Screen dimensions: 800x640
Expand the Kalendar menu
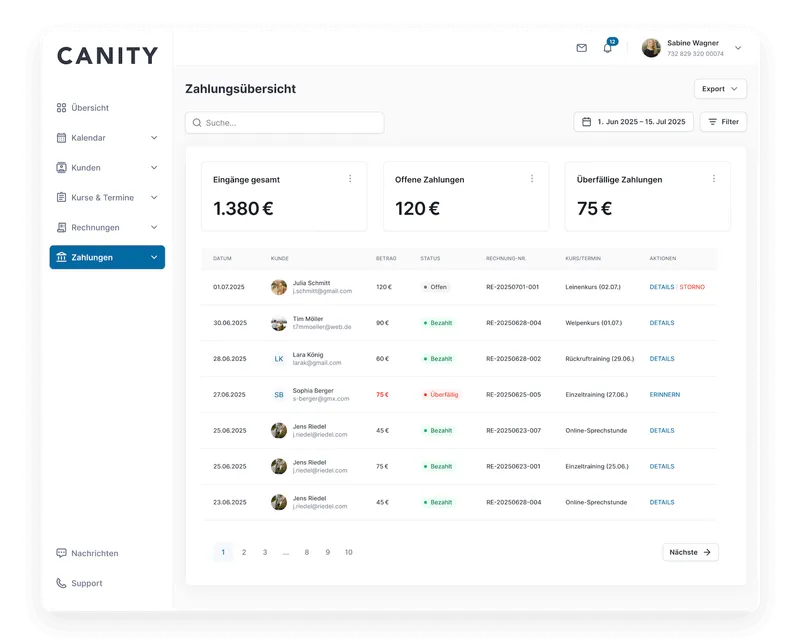pyautogui.click(x=155, y=137)
